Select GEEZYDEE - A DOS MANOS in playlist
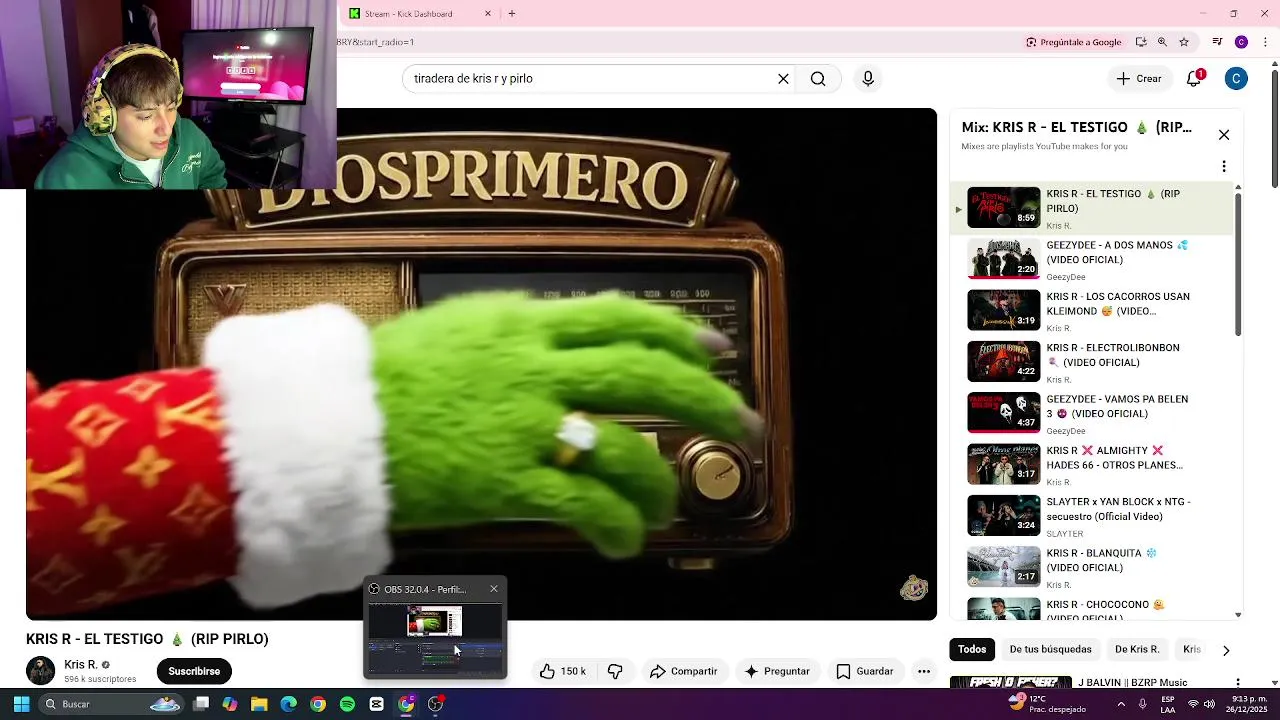1280x720 pixels. (x=1090, y=259)
